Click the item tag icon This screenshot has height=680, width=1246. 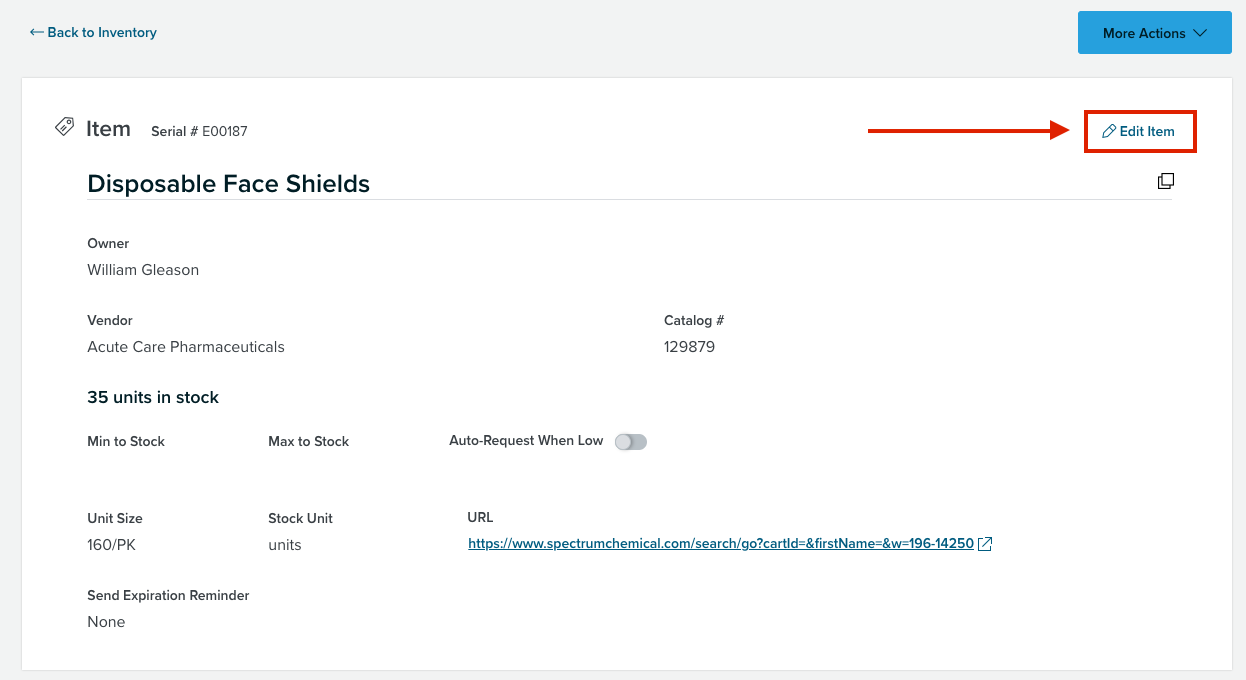[65, 127]
